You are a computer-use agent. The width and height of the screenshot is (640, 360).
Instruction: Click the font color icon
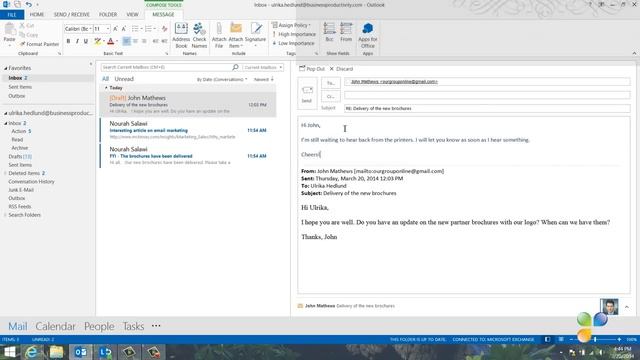point(111,41)
